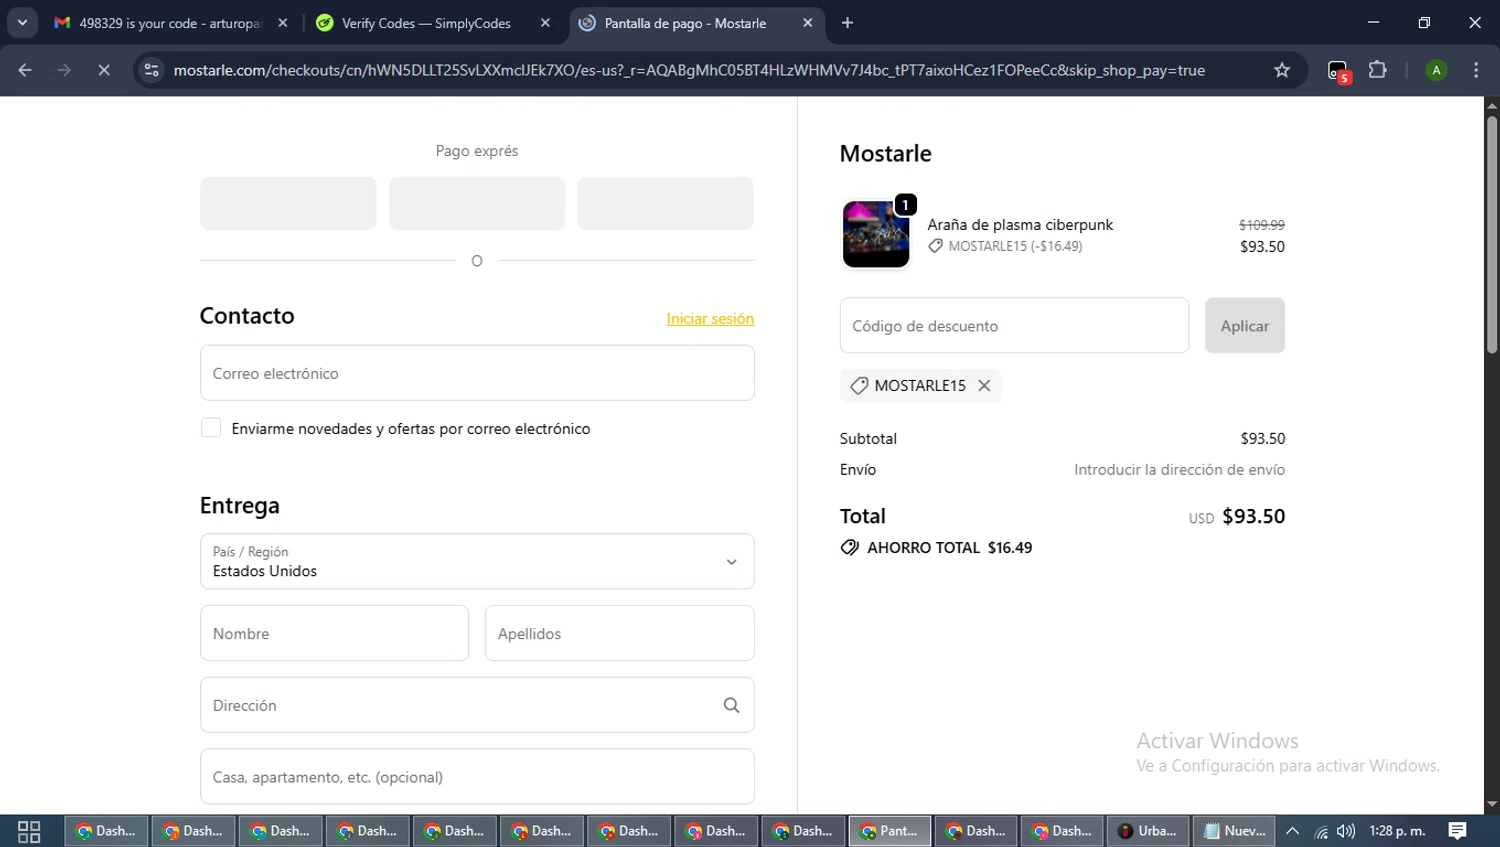Switch to the 'Pant...' taskbar Chrome window

click(x=890, y=831)
